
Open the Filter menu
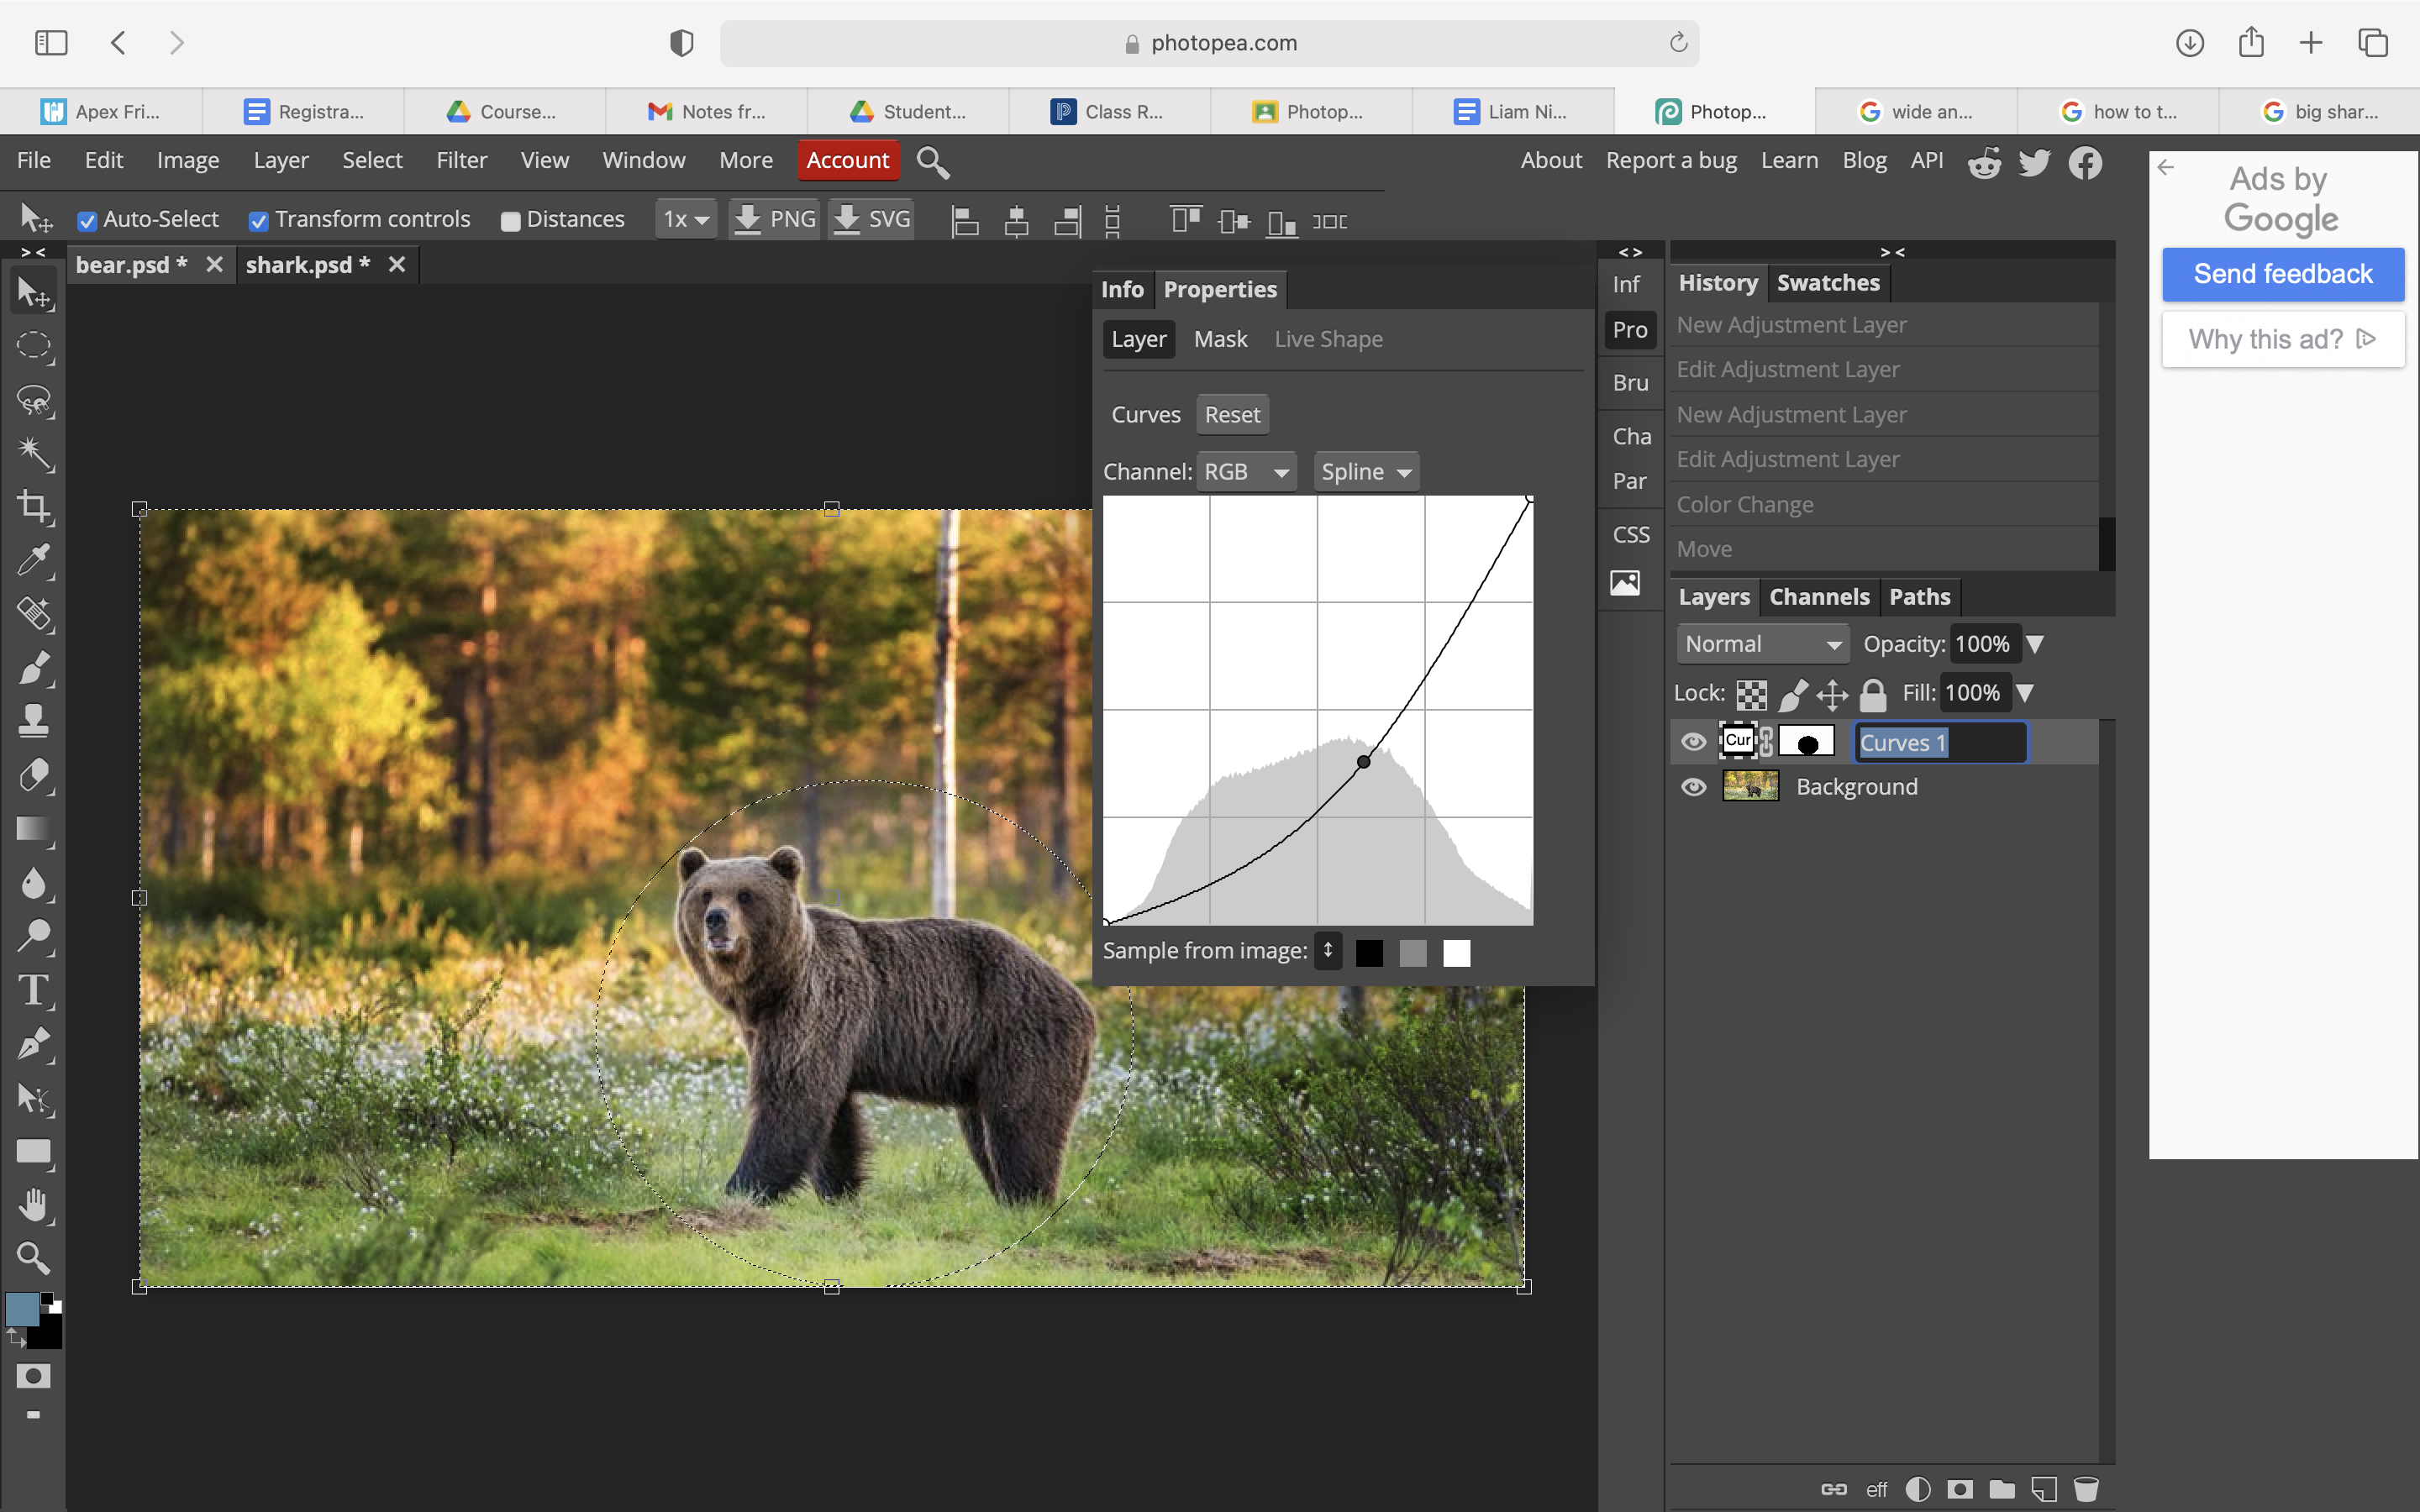click(461, 160)
